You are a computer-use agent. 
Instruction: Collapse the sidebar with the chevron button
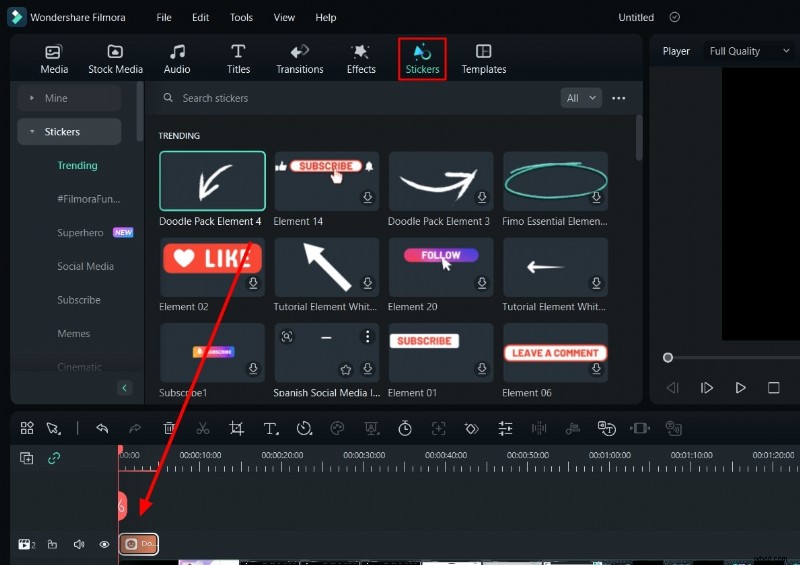(x=124, y=388)
